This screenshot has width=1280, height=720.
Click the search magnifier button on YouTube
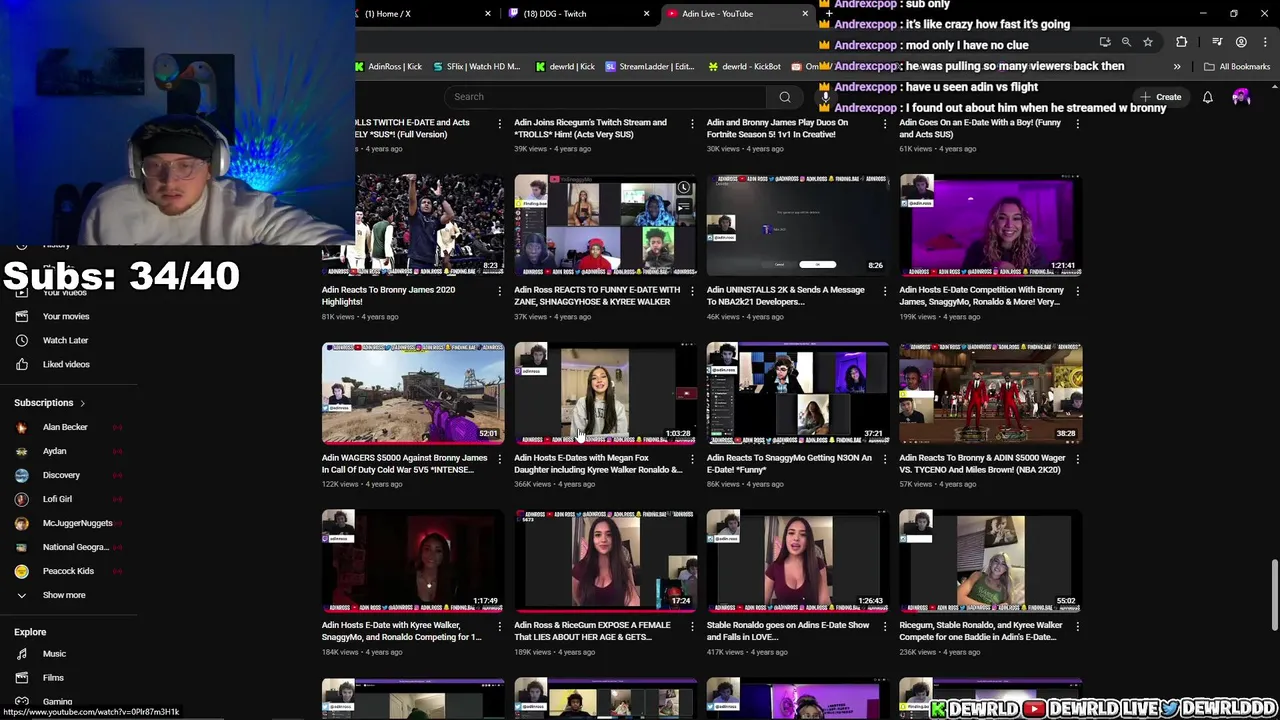click(x=785, y=97)
